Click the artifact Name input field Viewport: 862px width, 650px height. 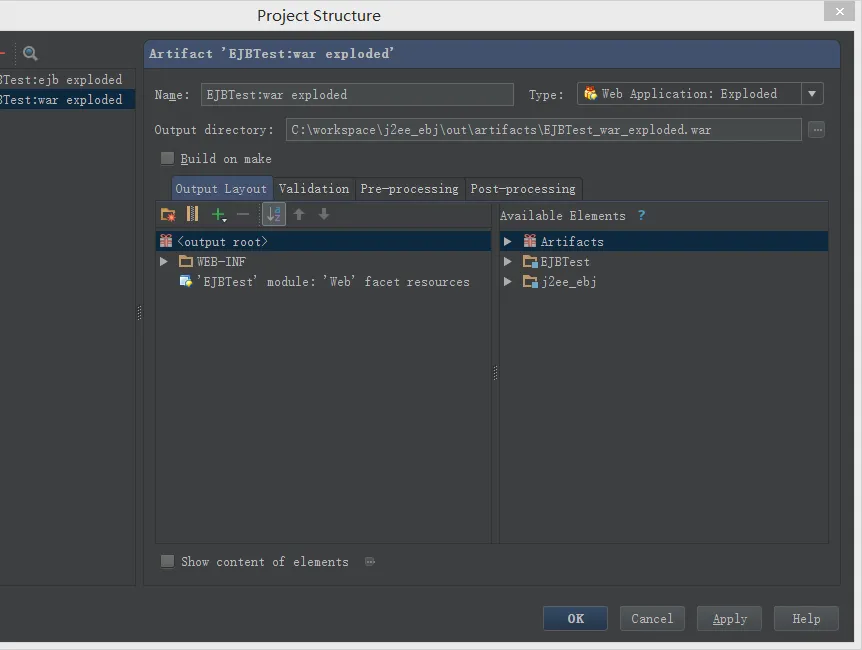[357, 94]
